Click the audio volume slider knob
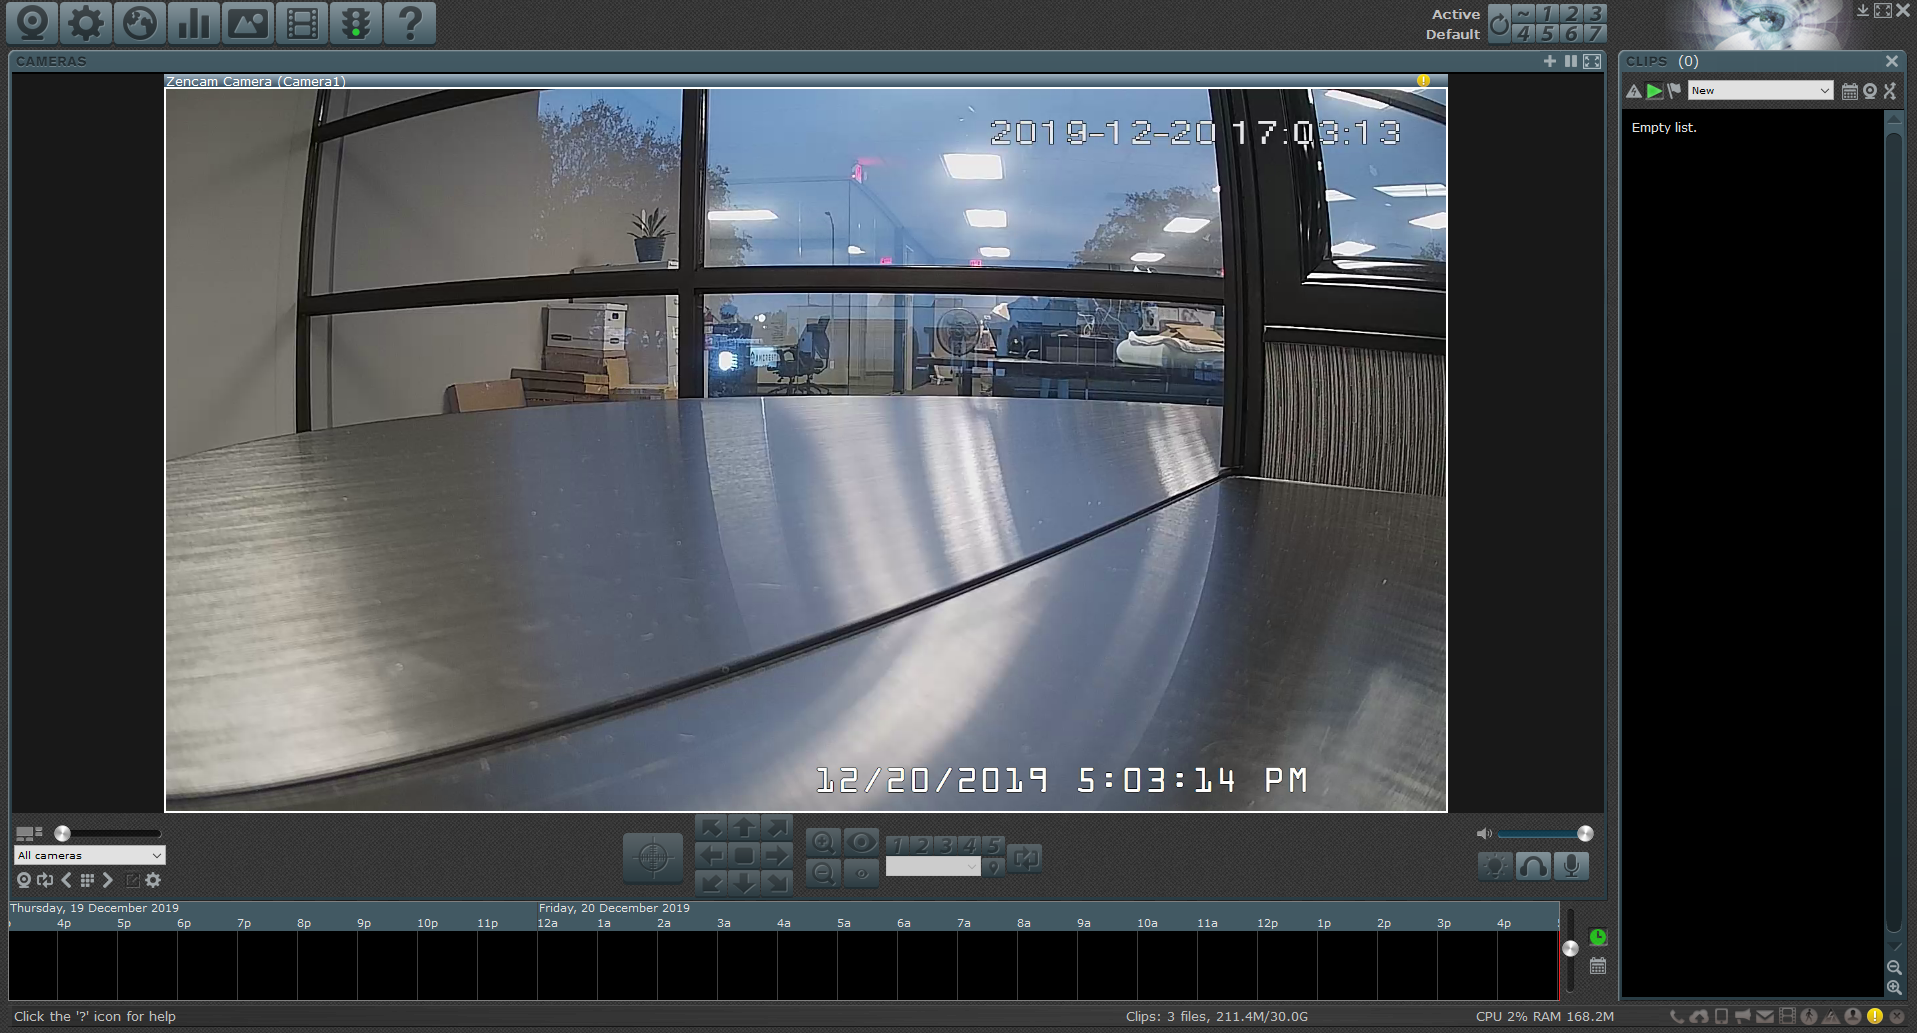 pos(1585,833)
